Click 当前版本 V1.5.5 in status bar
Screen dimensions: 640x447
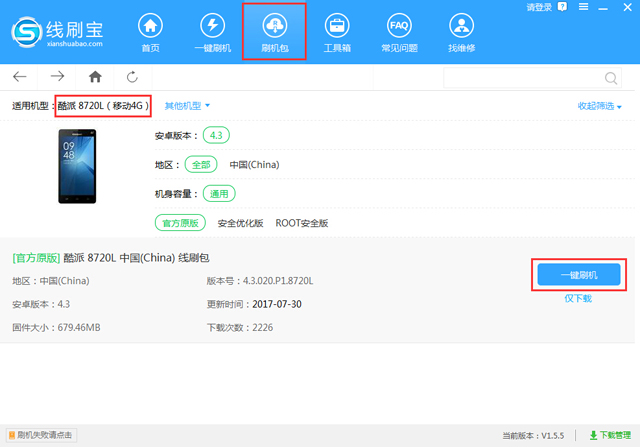point(533,436)
